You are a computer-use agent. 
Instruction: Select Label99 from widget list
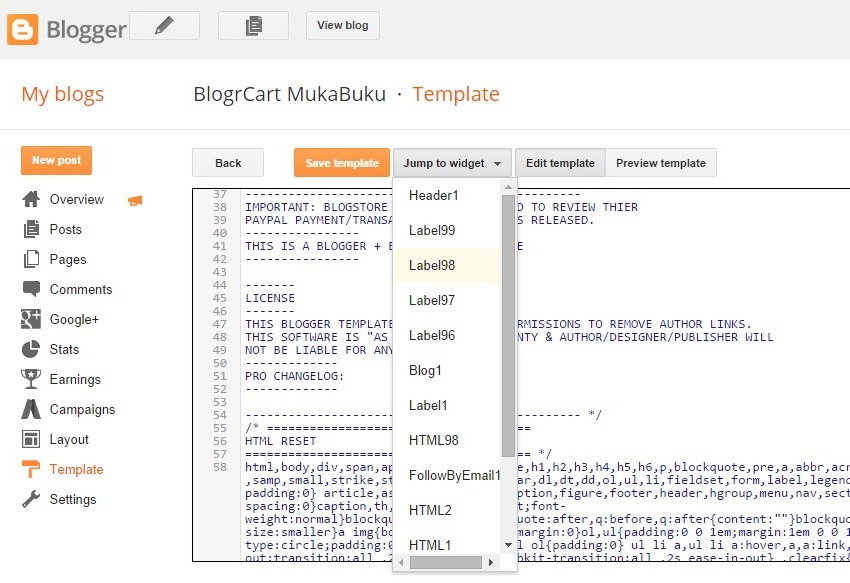click(x=447, y=230)
